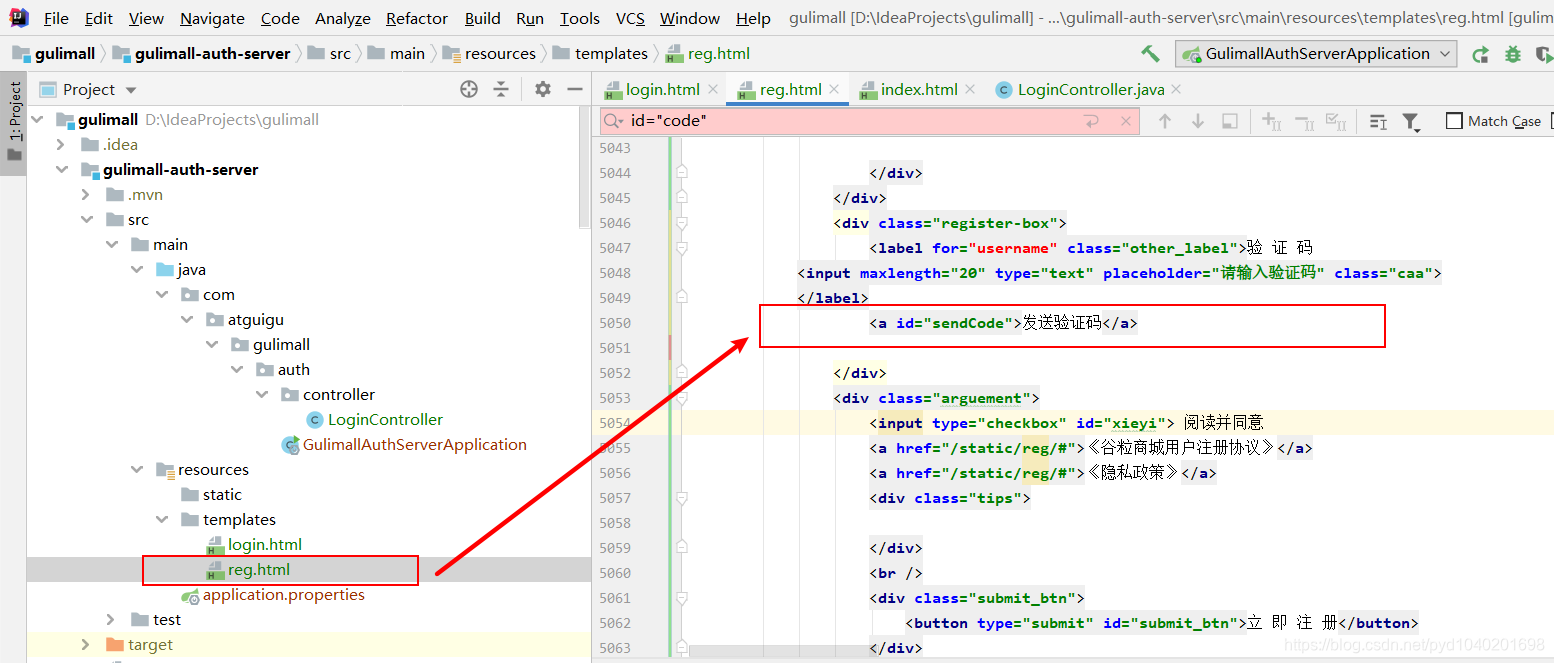The image size is (1554, 663).
Task: Click the collapse-all icon in Project panel header
Action: (502, 89)
